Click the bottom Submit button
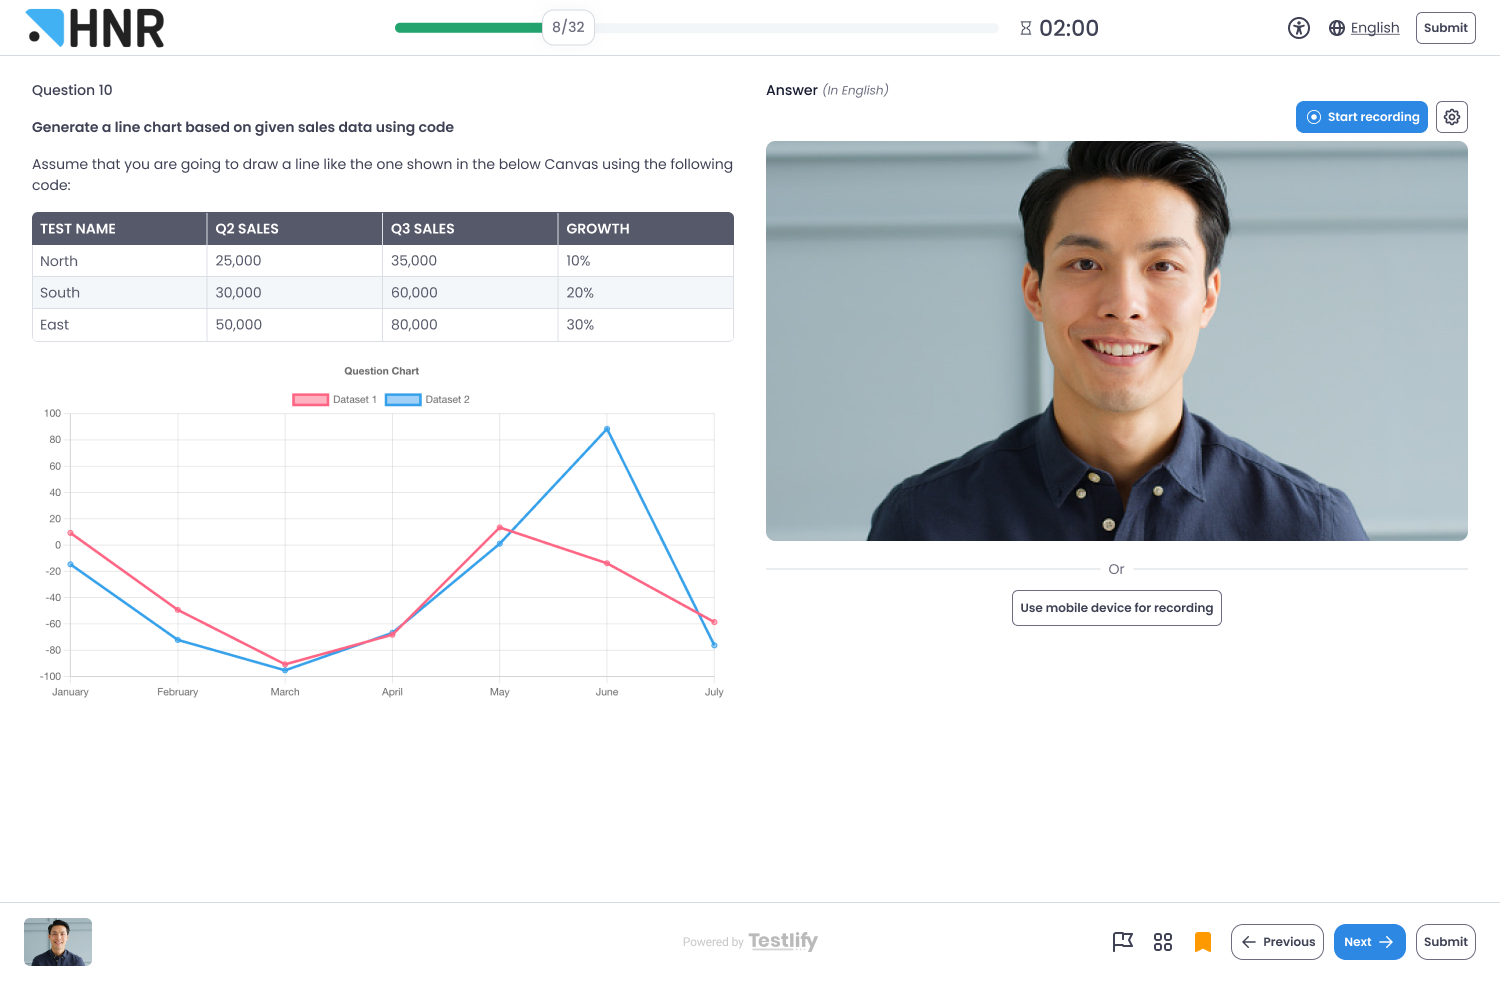 point(1446,942)
